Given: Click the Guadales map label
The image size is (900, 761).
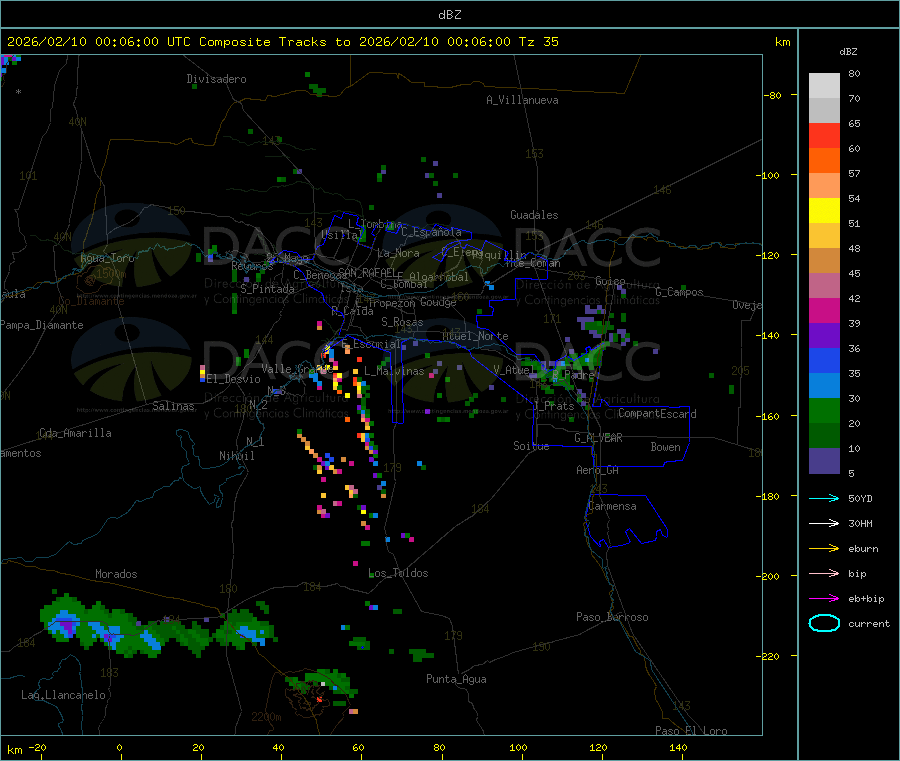Looking at the screenshot, I should point(534,215).
